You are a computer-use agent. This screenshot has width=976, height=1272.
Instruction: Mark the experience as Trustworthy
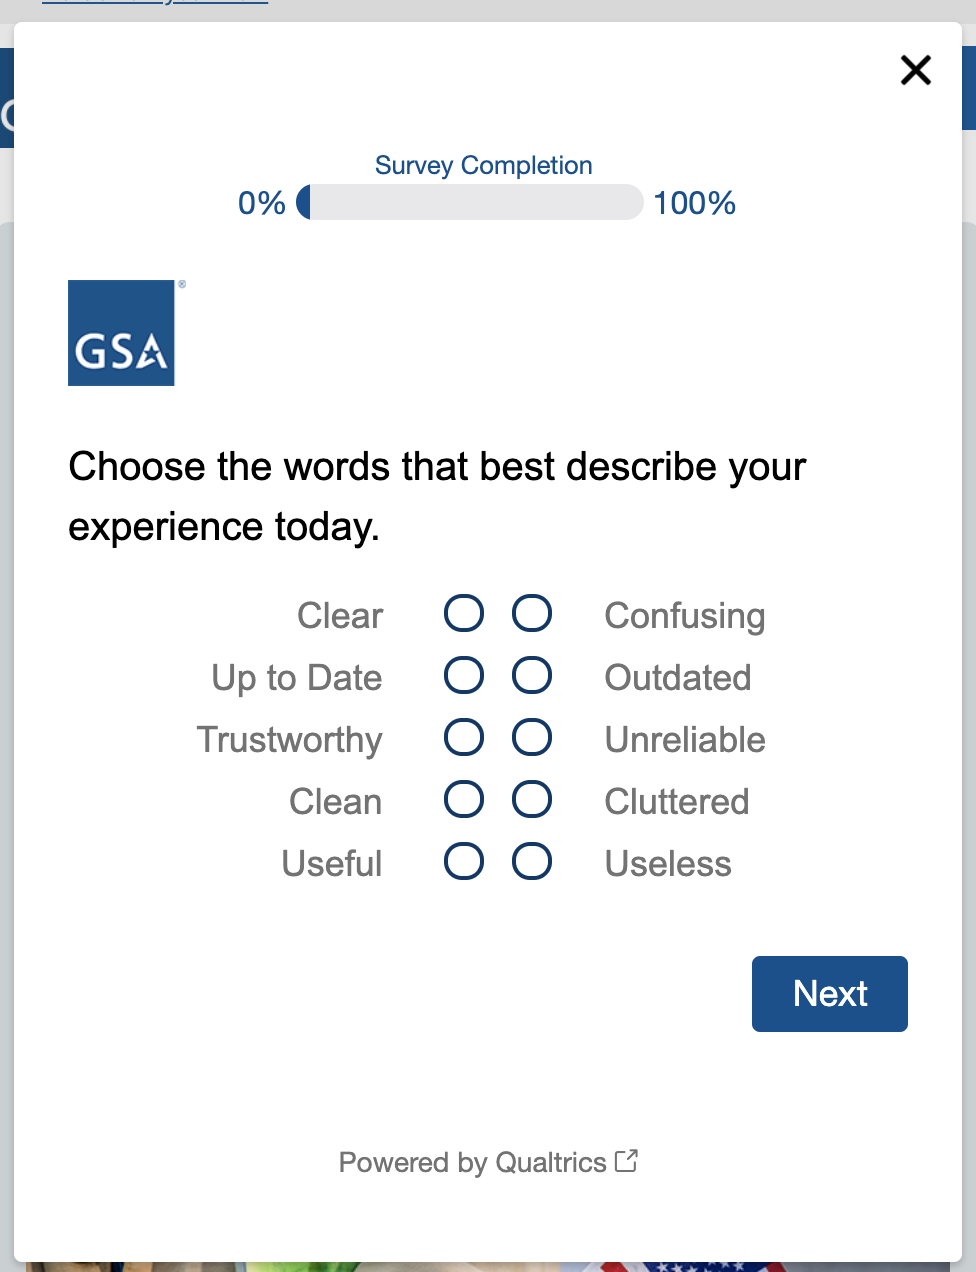pos(464,738)
